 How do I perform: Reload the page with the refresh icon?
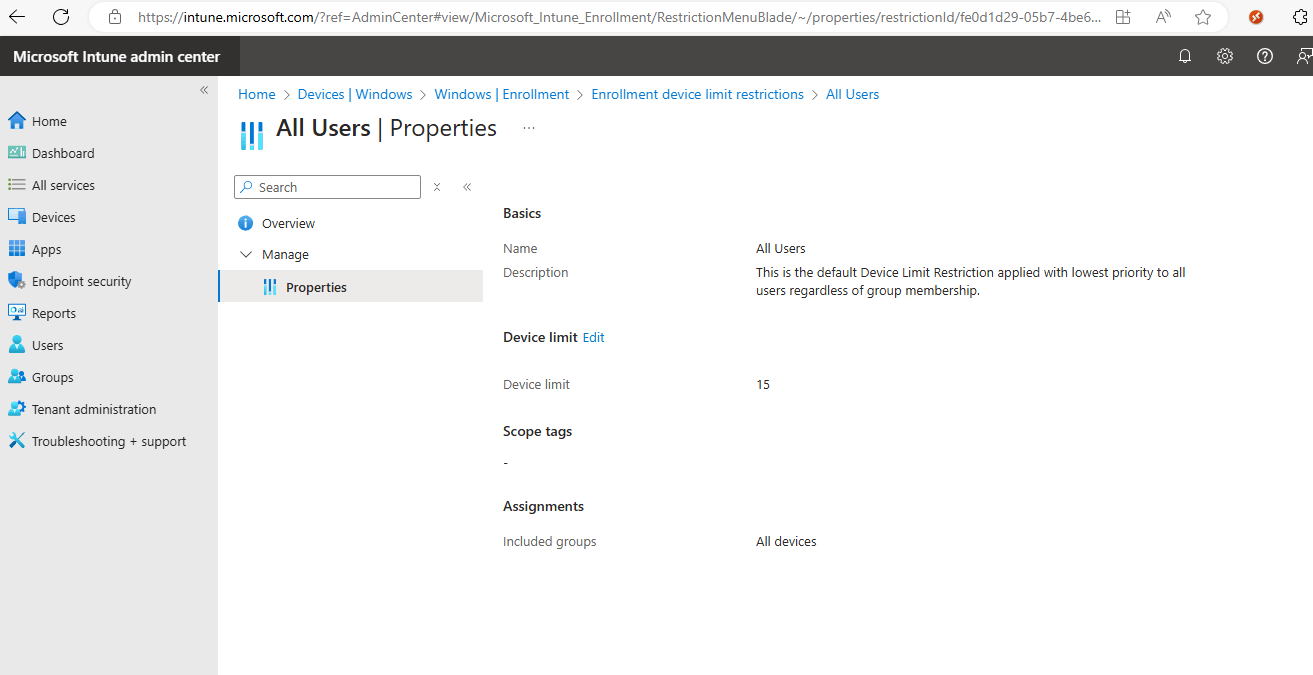[x=61, y=17]
